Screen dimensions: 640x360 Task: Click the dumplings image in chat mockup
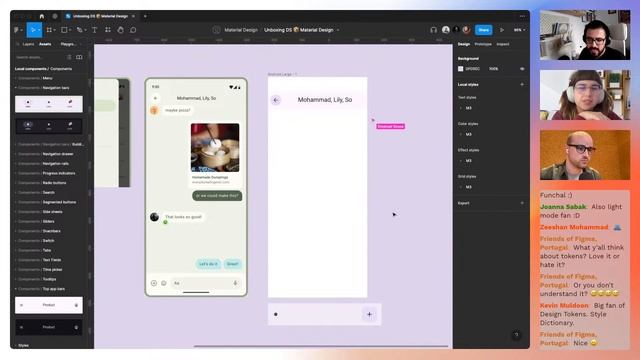pos(215,148)
